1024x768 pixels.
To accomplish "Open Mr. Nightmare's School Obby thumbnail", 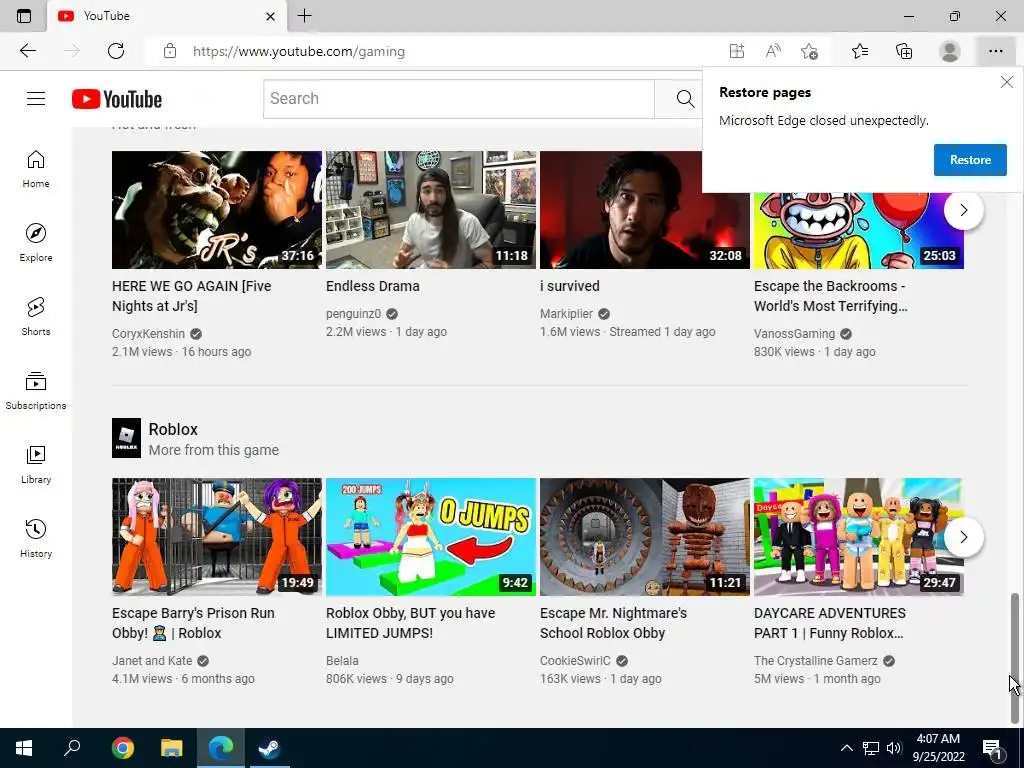I will coord(645,537).
